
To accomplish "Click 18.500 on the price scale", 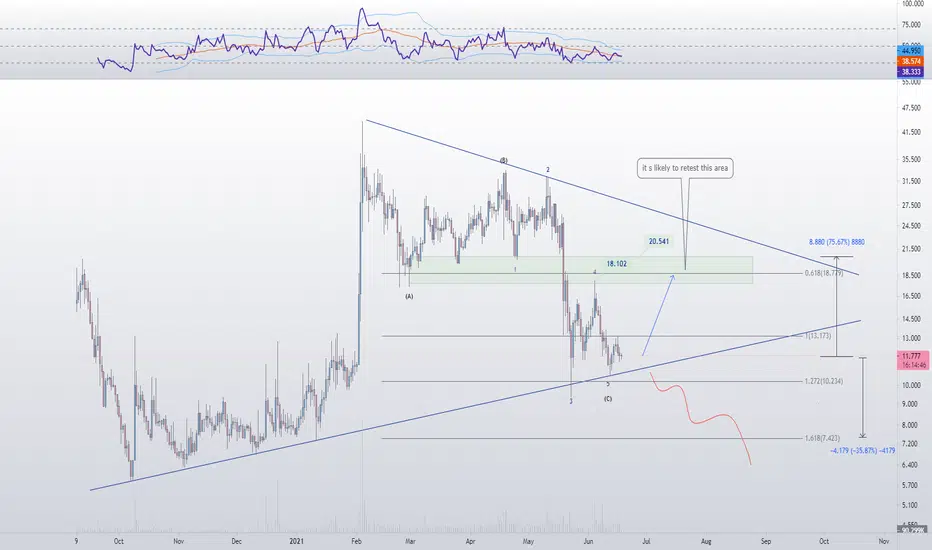I will 911,275.
